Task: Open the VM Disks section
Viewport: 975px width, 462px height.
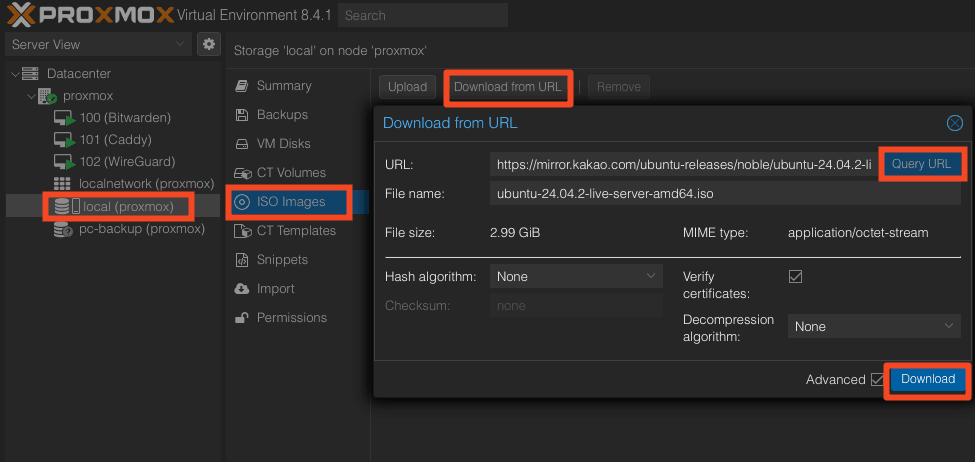Action: click(284, 144)
